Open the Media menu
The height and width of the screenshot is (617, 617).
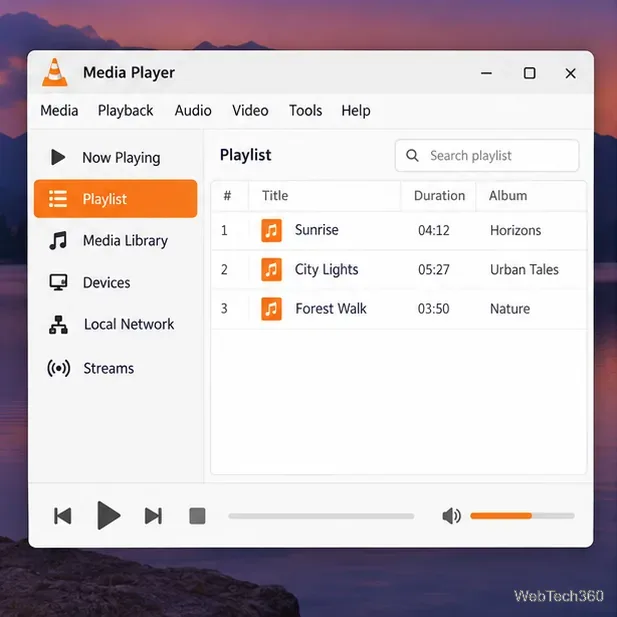pos(59,111)
